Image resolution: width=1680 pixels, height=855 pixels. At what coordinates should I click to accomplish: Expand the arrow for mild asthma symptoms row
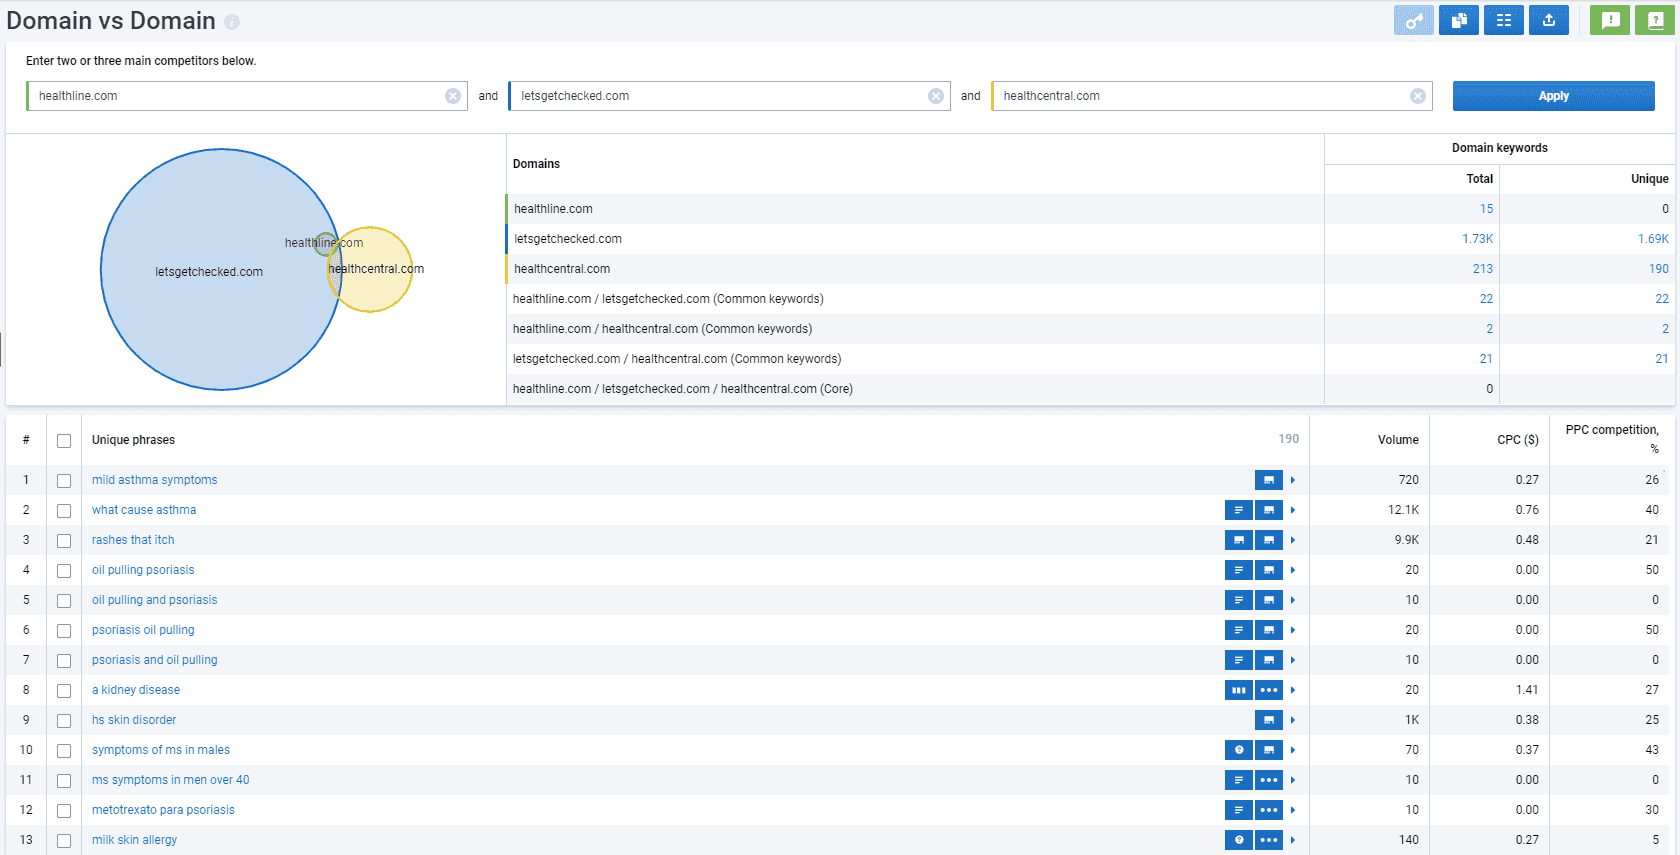(x=1293, y=480)
